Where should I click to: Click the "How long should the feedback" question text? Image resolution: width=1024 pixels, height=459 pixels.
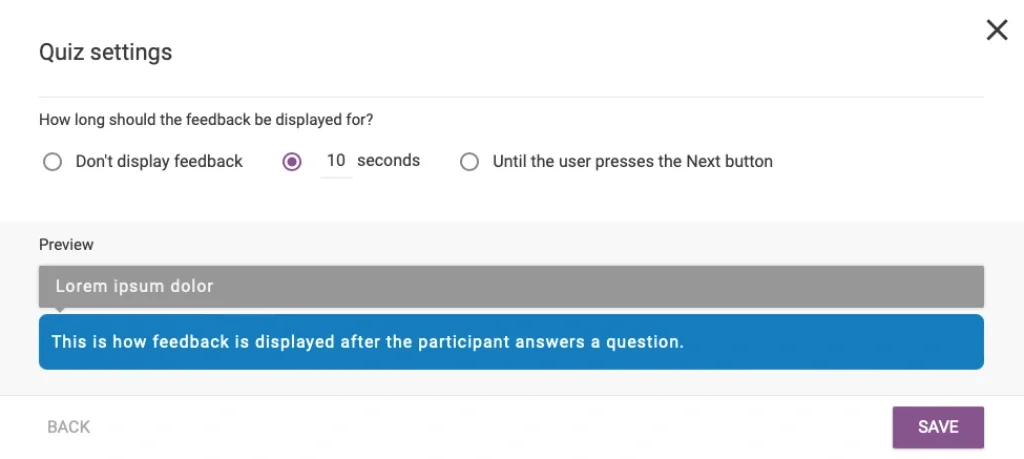coord(206,120)
